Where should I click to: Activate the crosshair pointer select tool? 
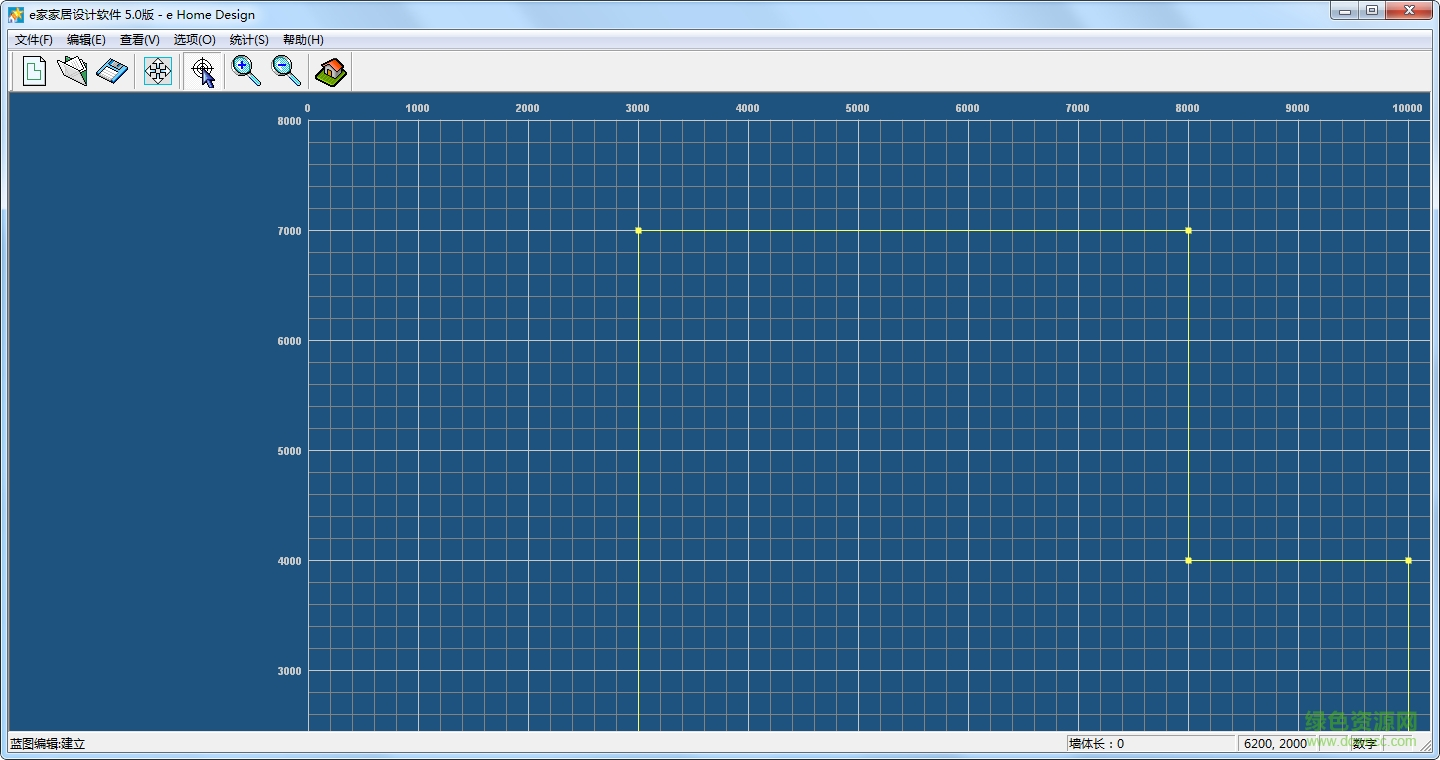[203, 71]
